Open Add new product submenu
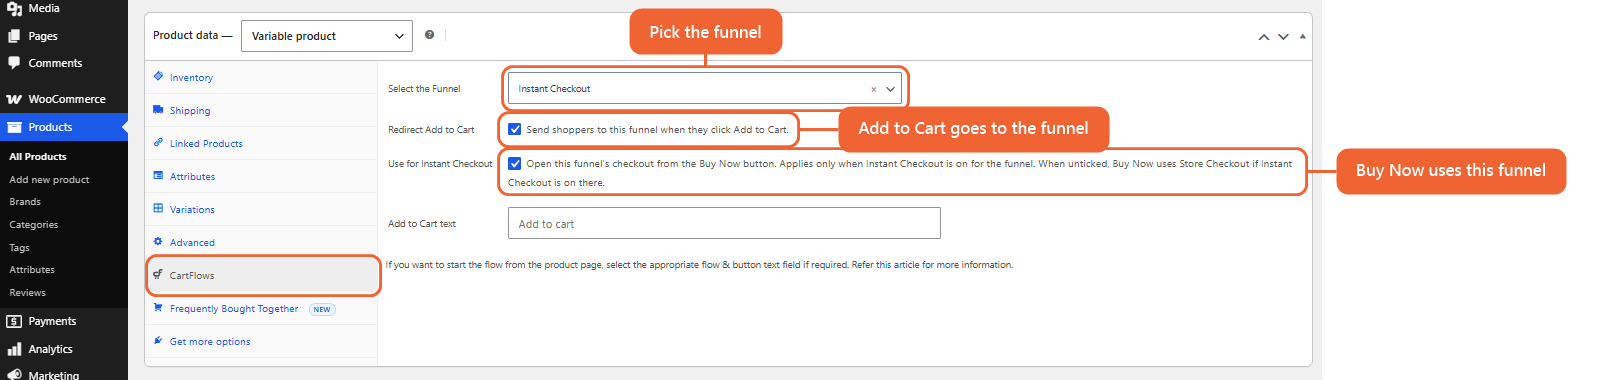 [49, 179]
